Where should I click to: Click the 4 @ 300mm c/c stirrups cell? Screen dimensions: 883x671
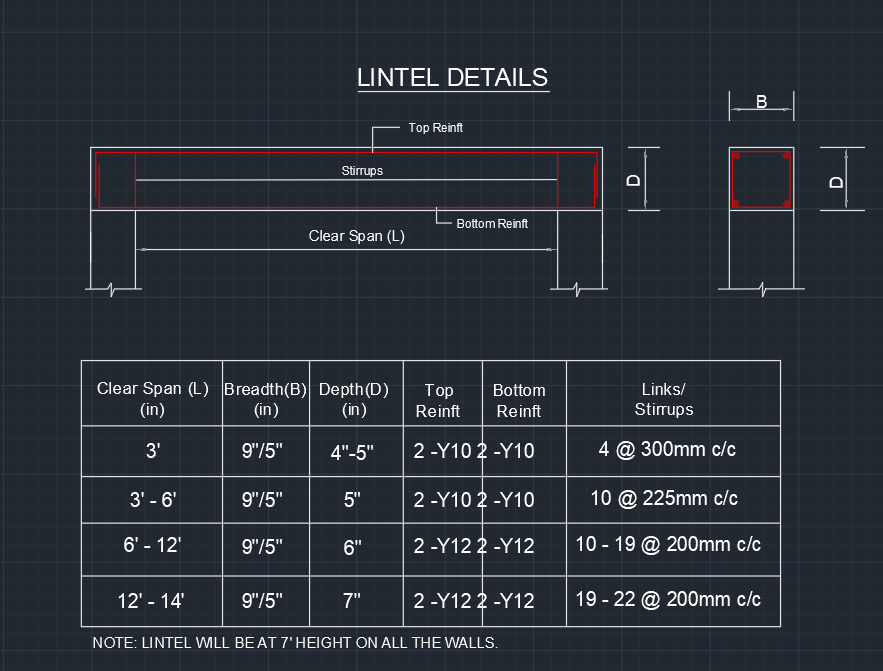point(673,450)
